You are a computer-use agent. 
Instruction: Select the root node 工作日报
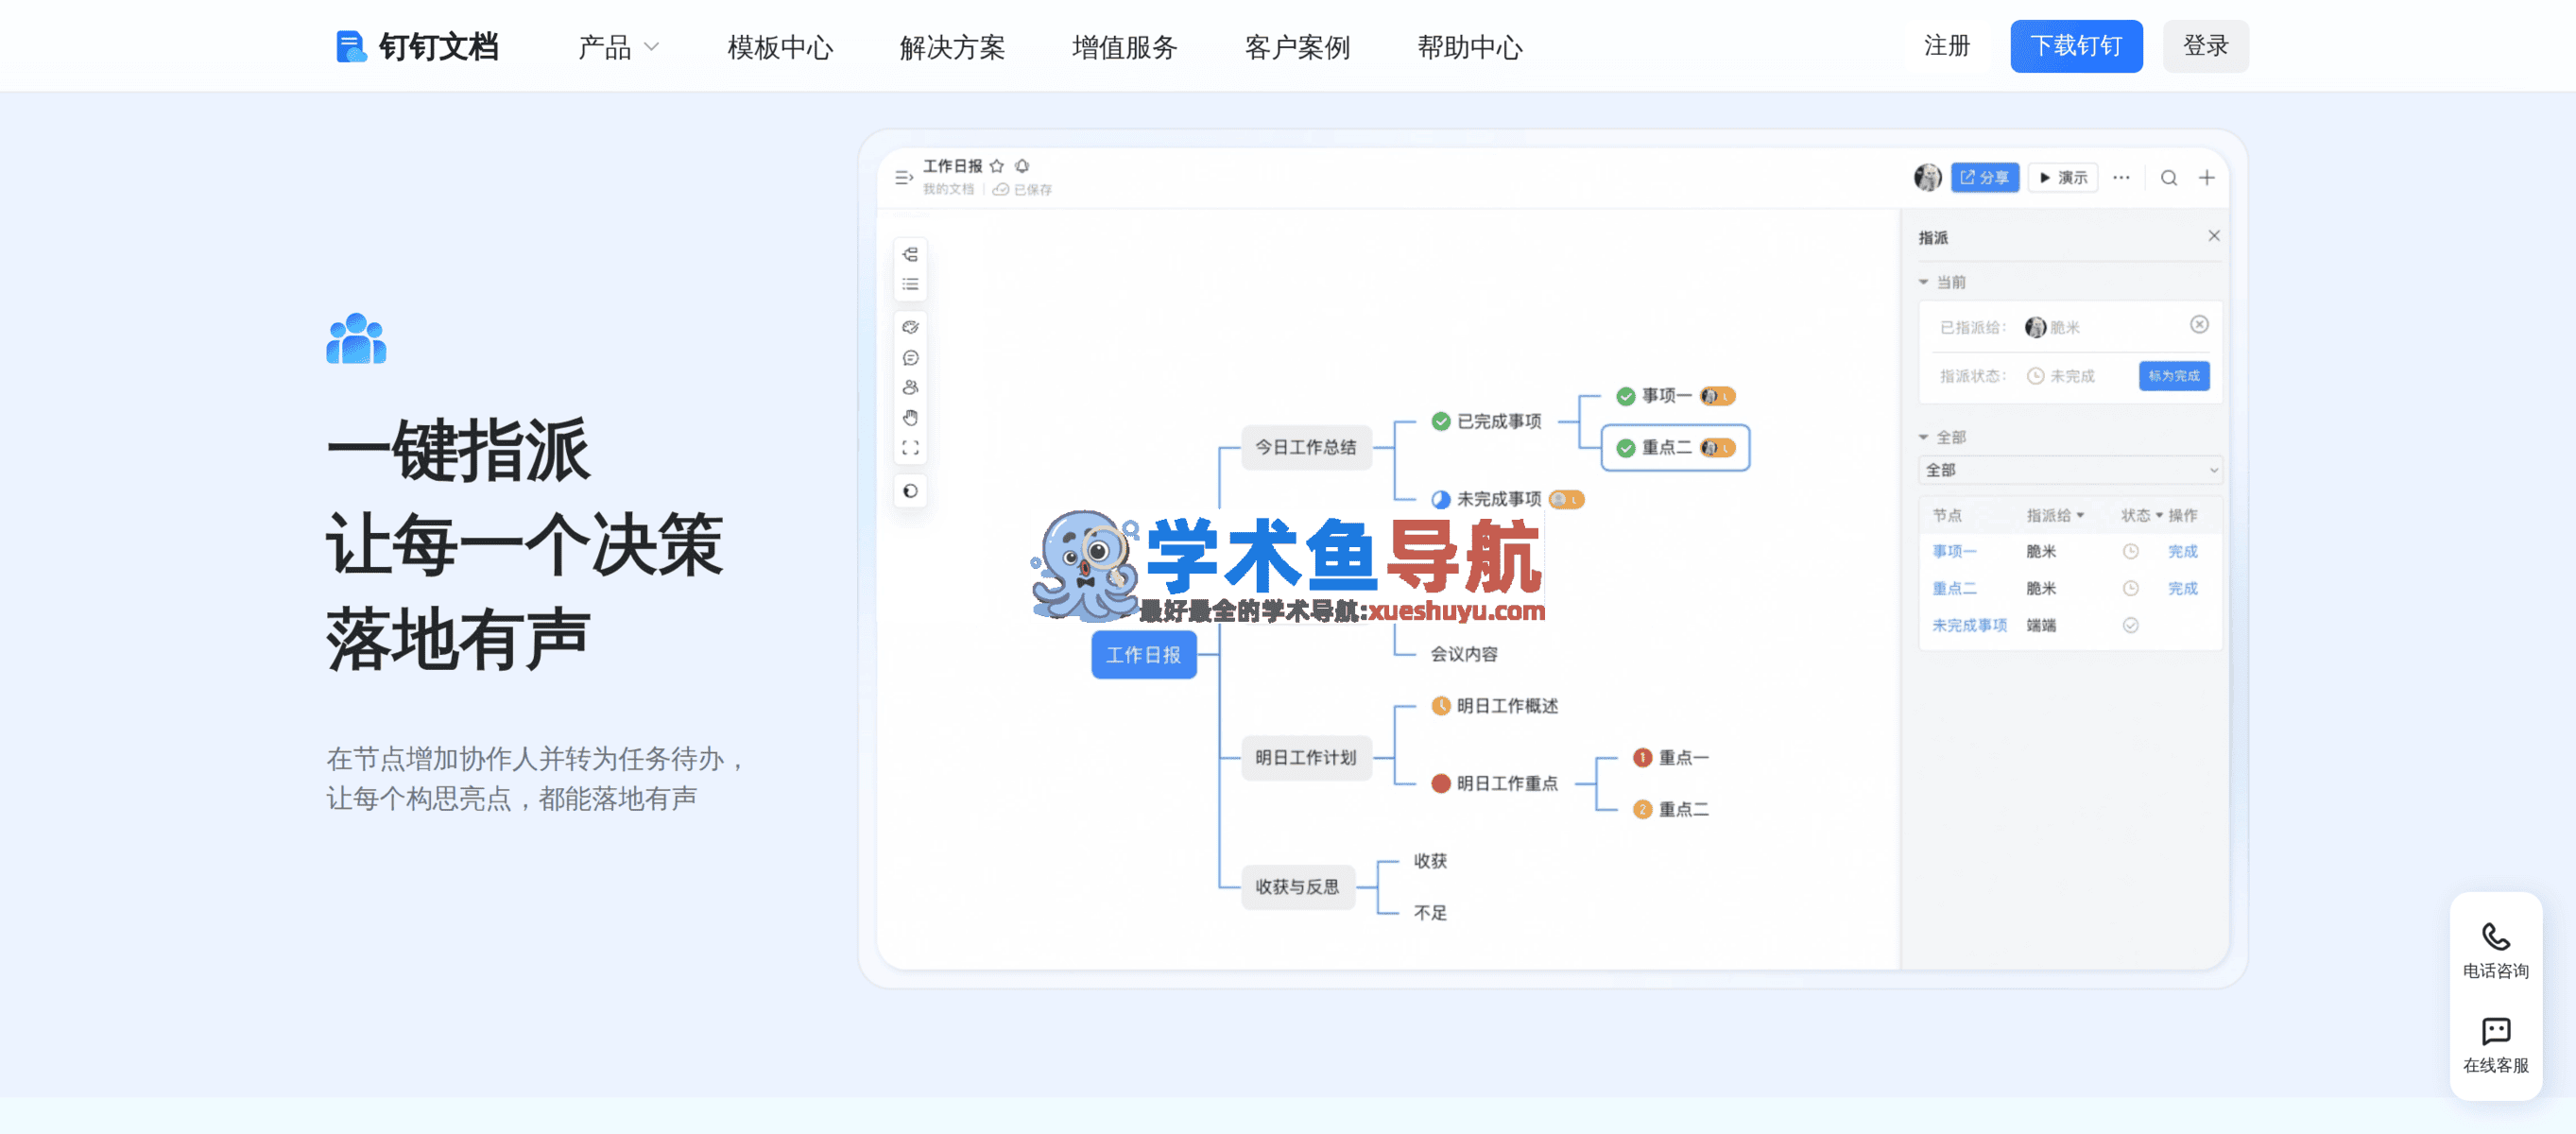coord(1143,655)
